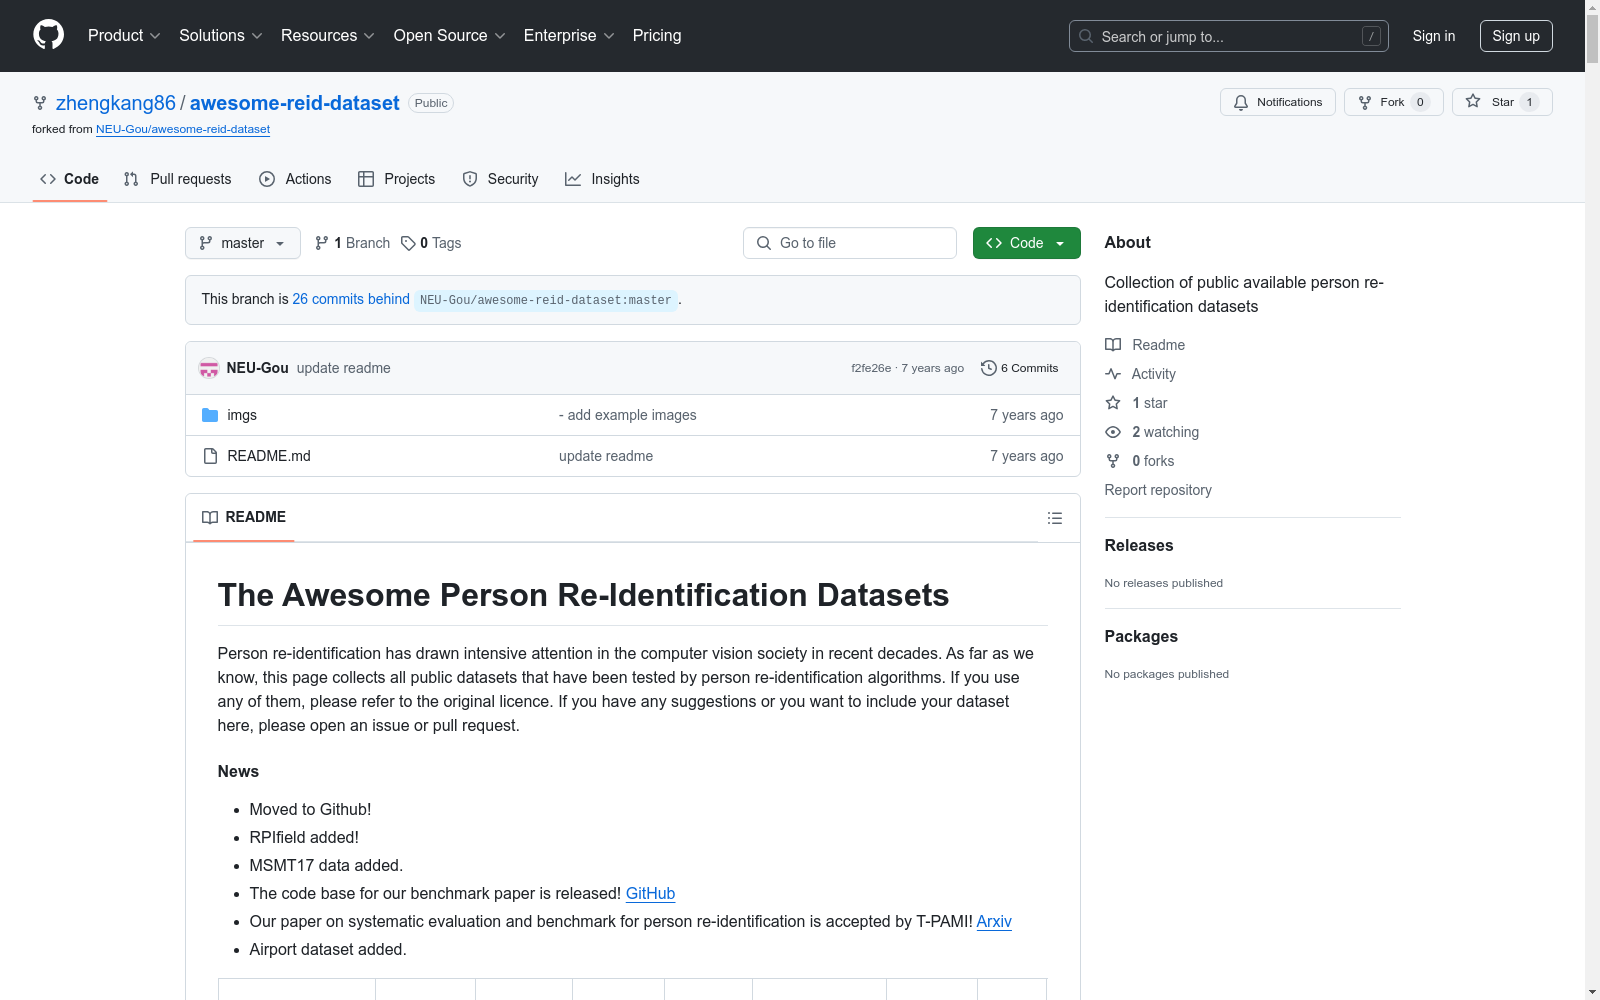Switch to the Security tab
1600x1000 pixels.
tap(500, 179)
